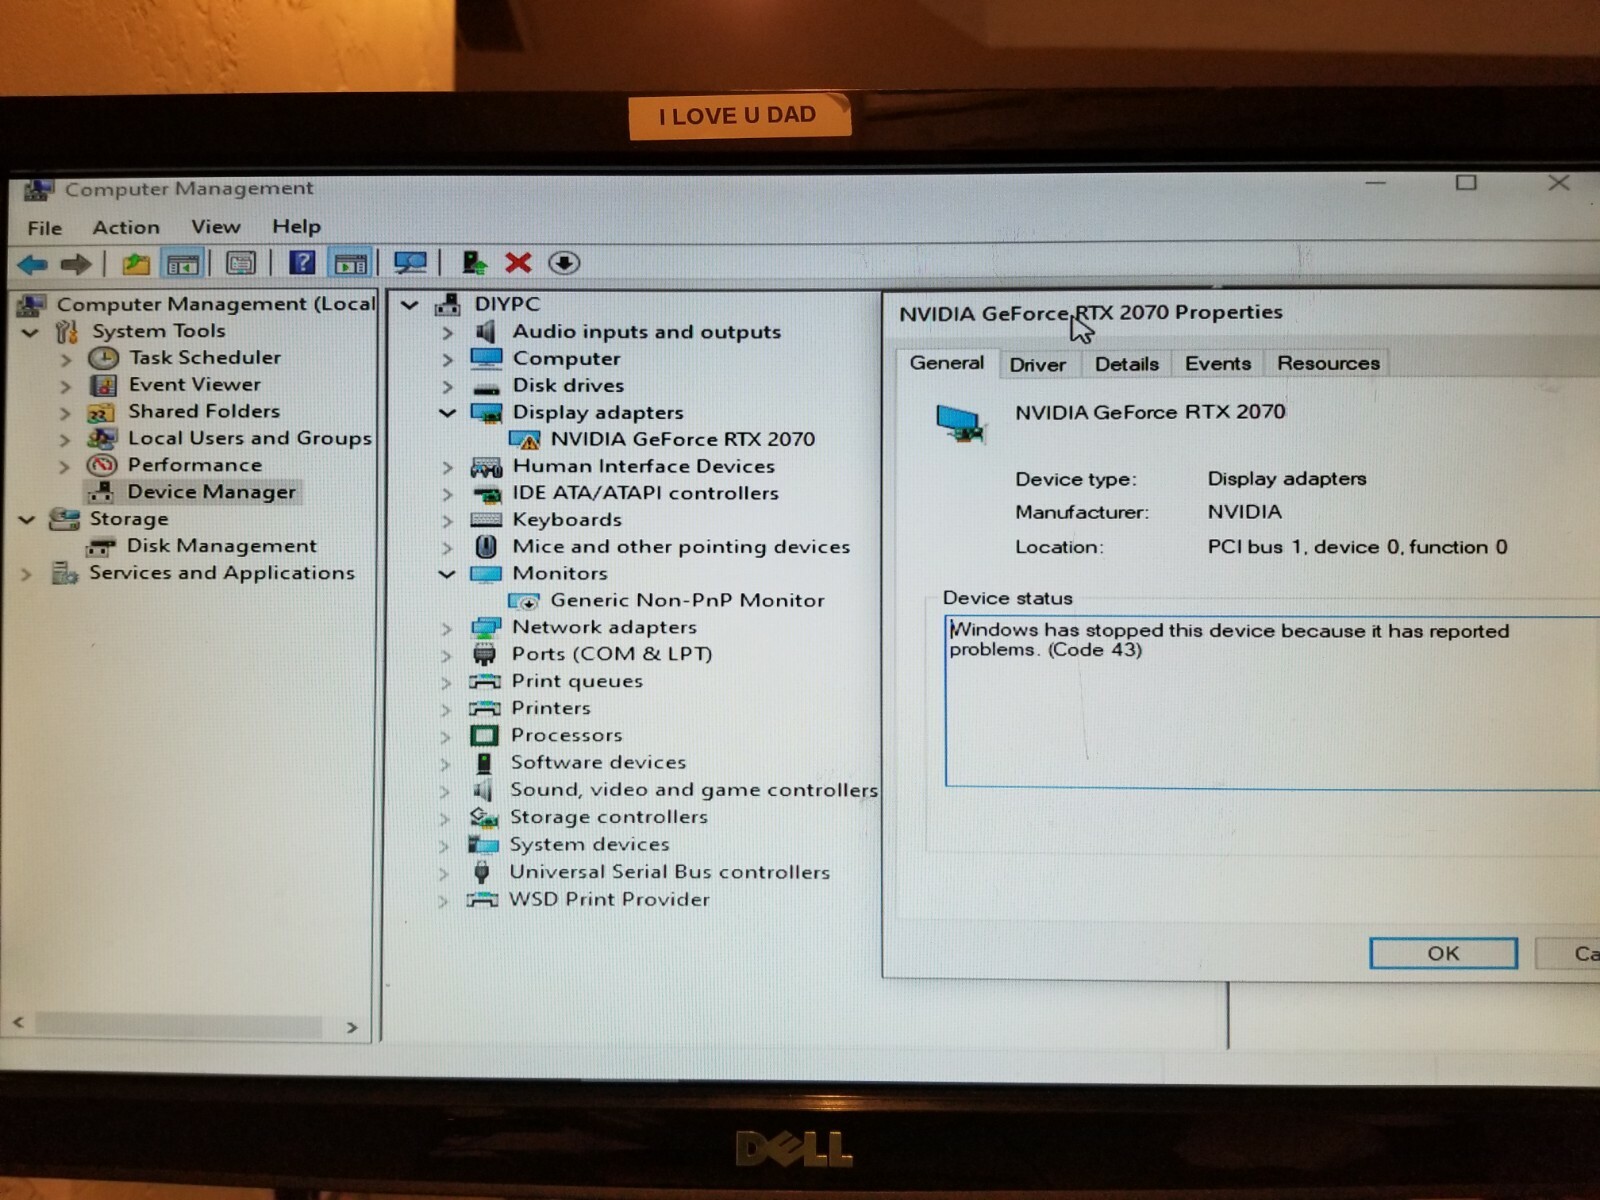
Task: Click the Back arrow toolbar icon
Action: [x=33, y=264]
